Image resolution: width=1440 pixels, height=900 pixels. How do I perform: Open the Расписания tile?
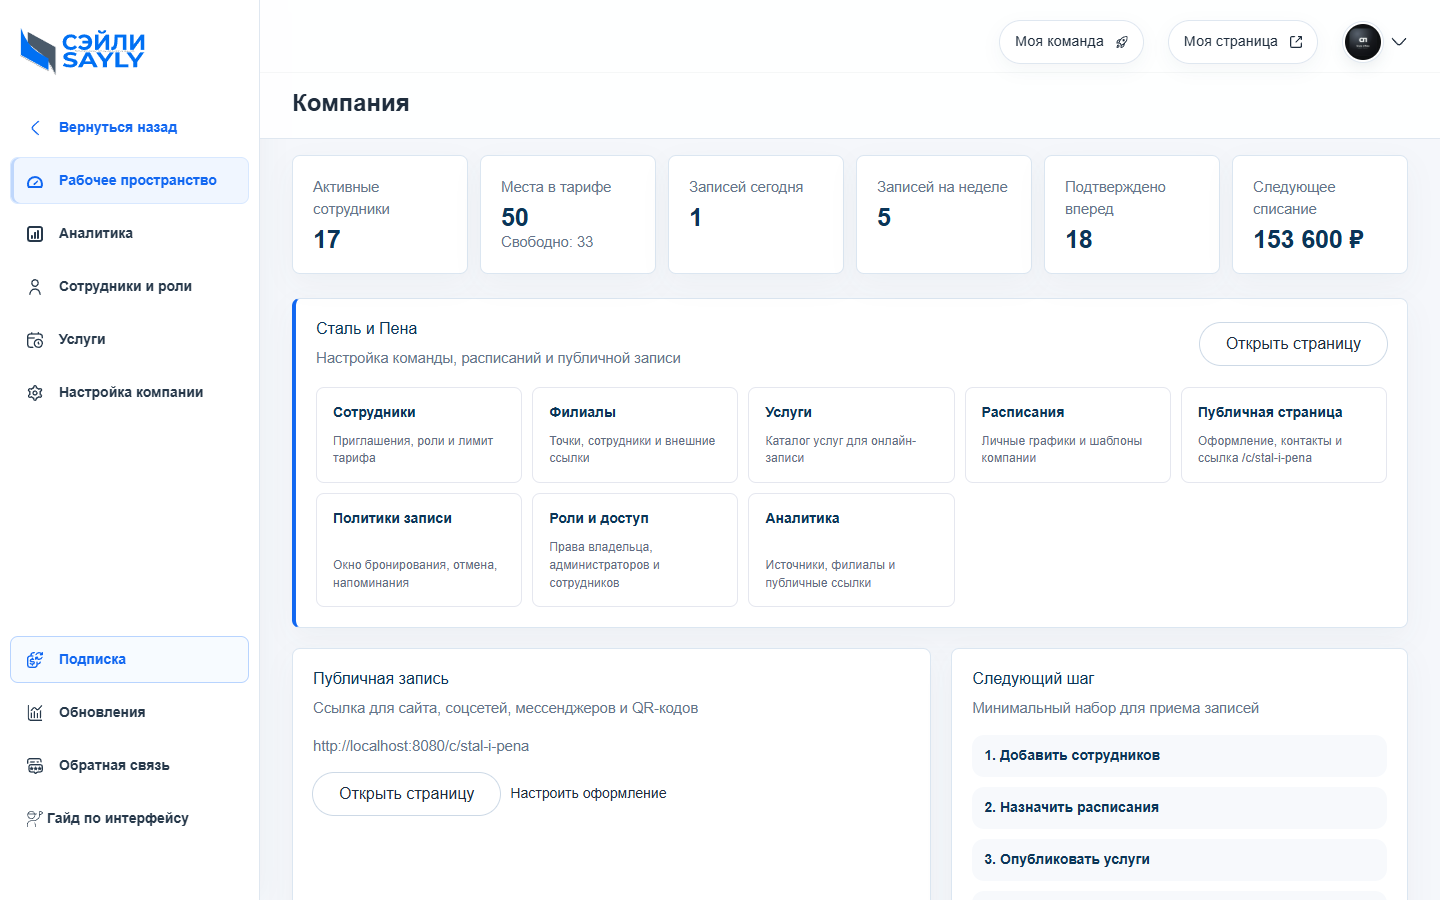click(1068, 435)
